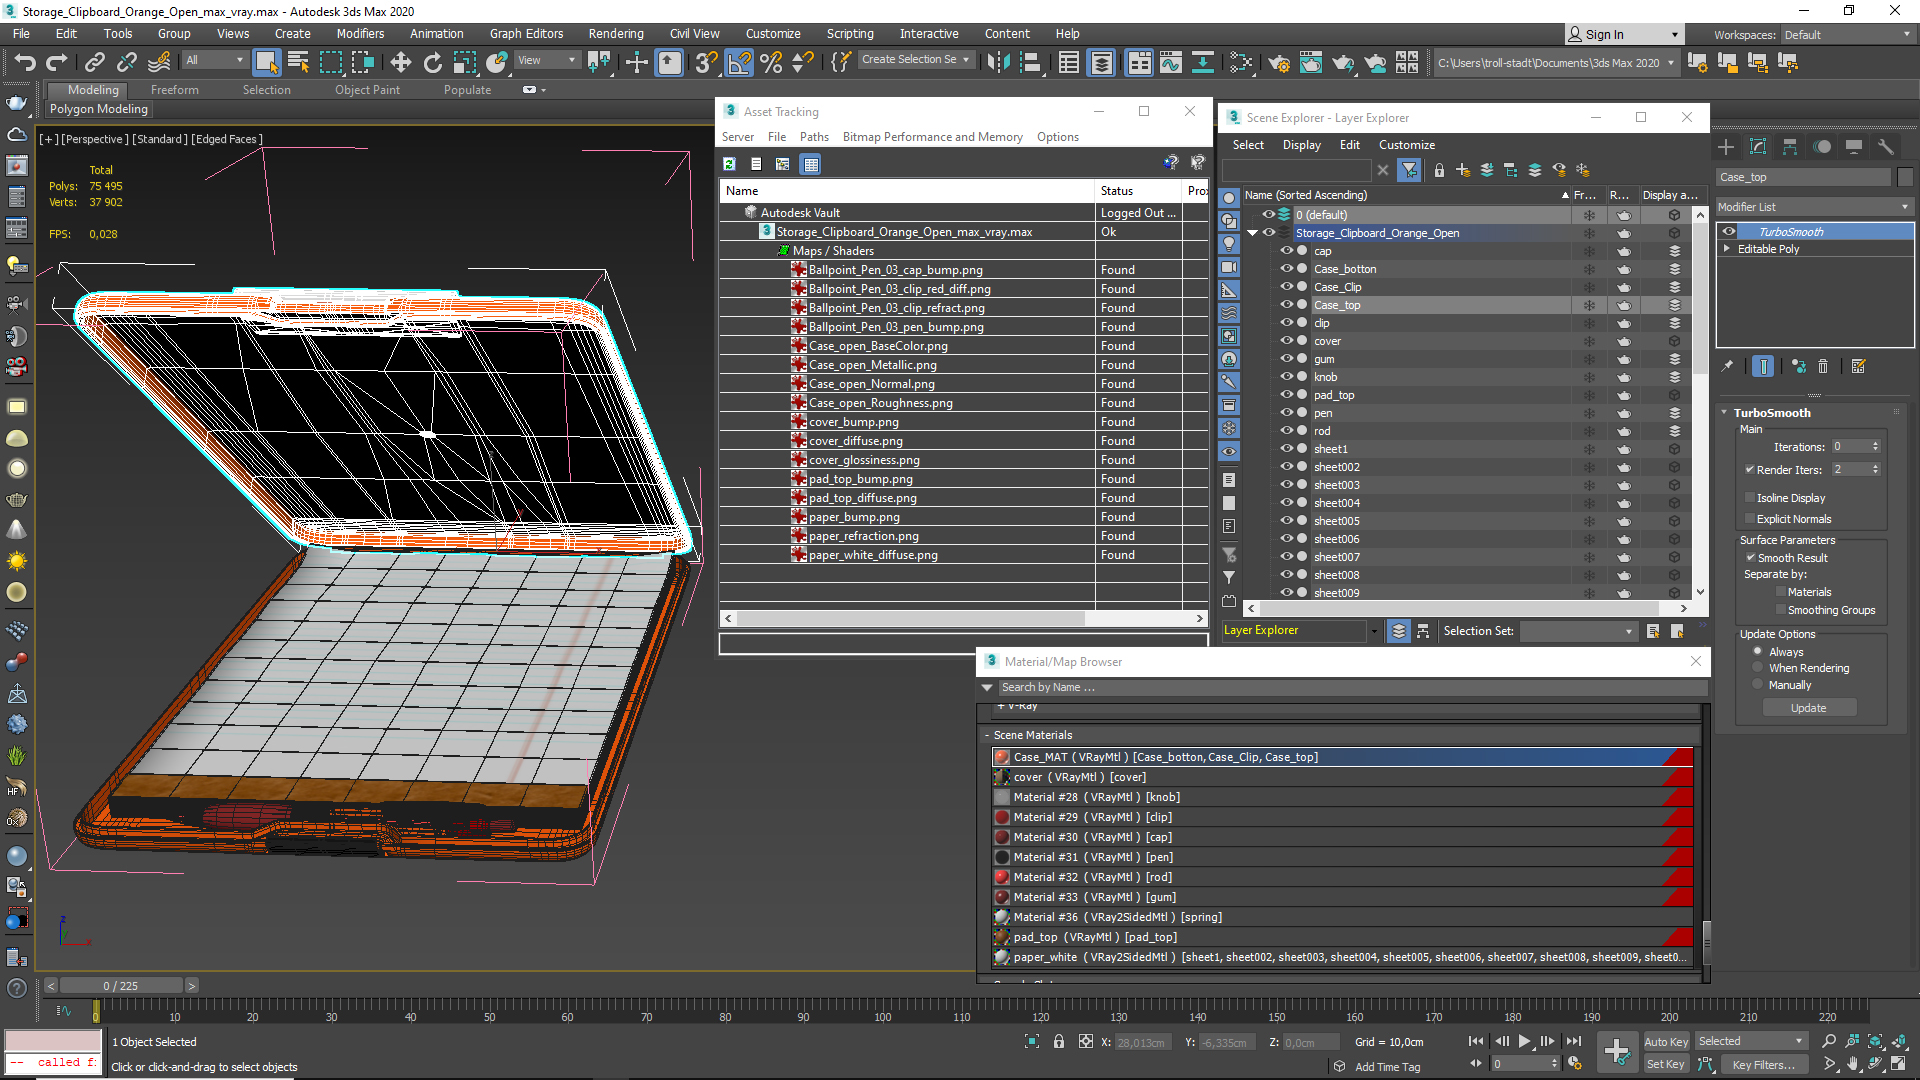This screenshot has height=1080, width=1920.
Task: Open Graph Editors menu
Action: pos(526,34)
